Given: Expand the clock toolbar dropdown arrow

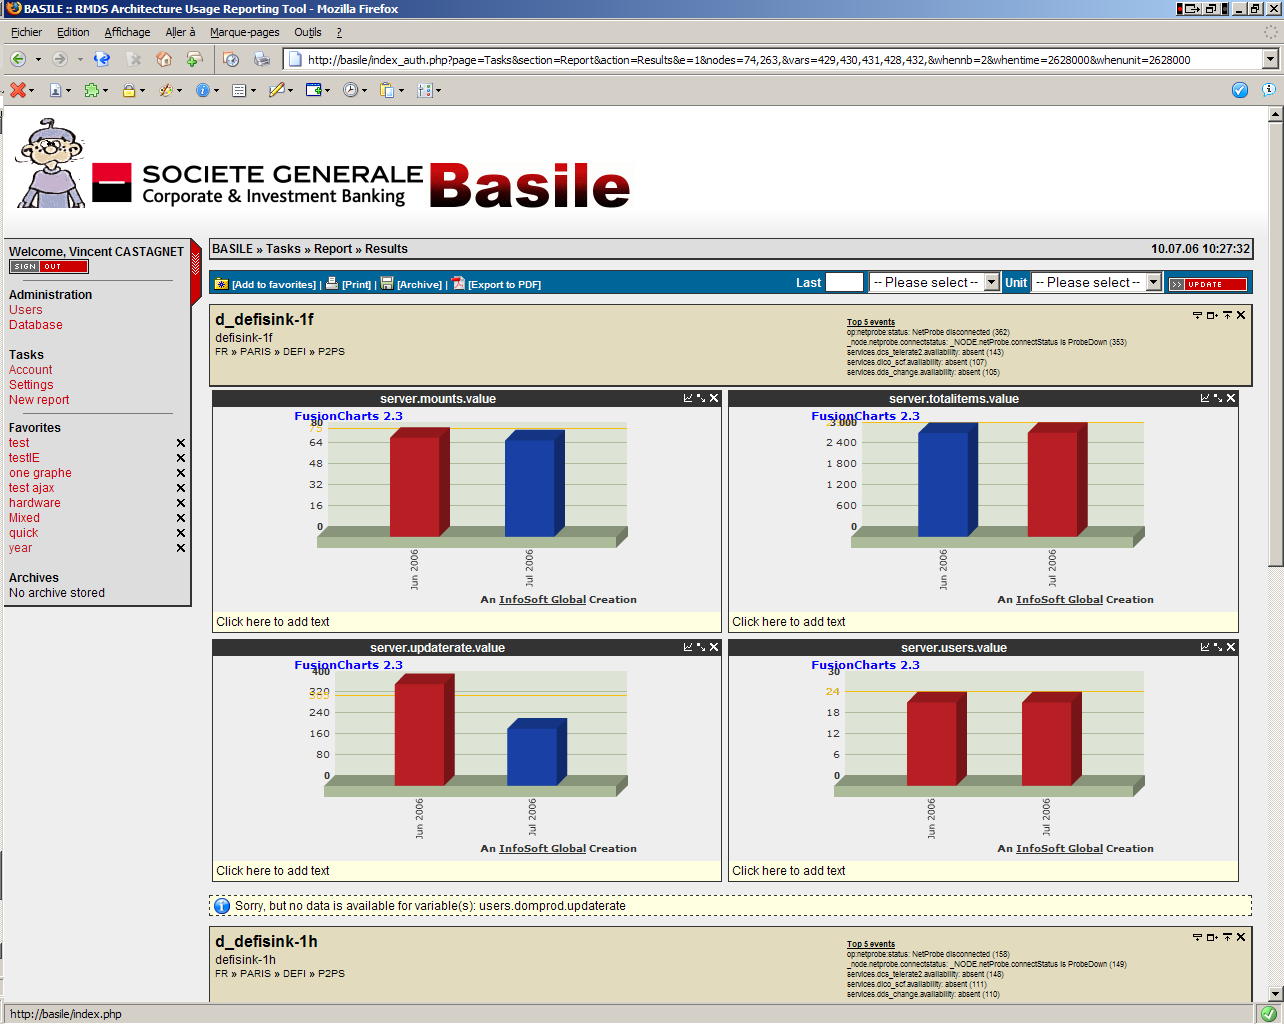Looking at the screenshot, I should click(x=364, y=91).
